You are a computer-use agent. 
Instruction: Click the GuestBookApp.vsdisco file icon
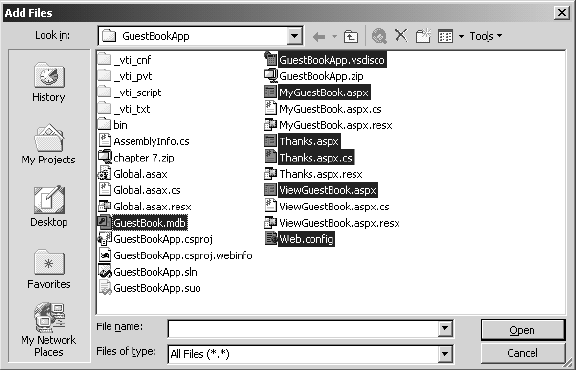coord(270,60)
